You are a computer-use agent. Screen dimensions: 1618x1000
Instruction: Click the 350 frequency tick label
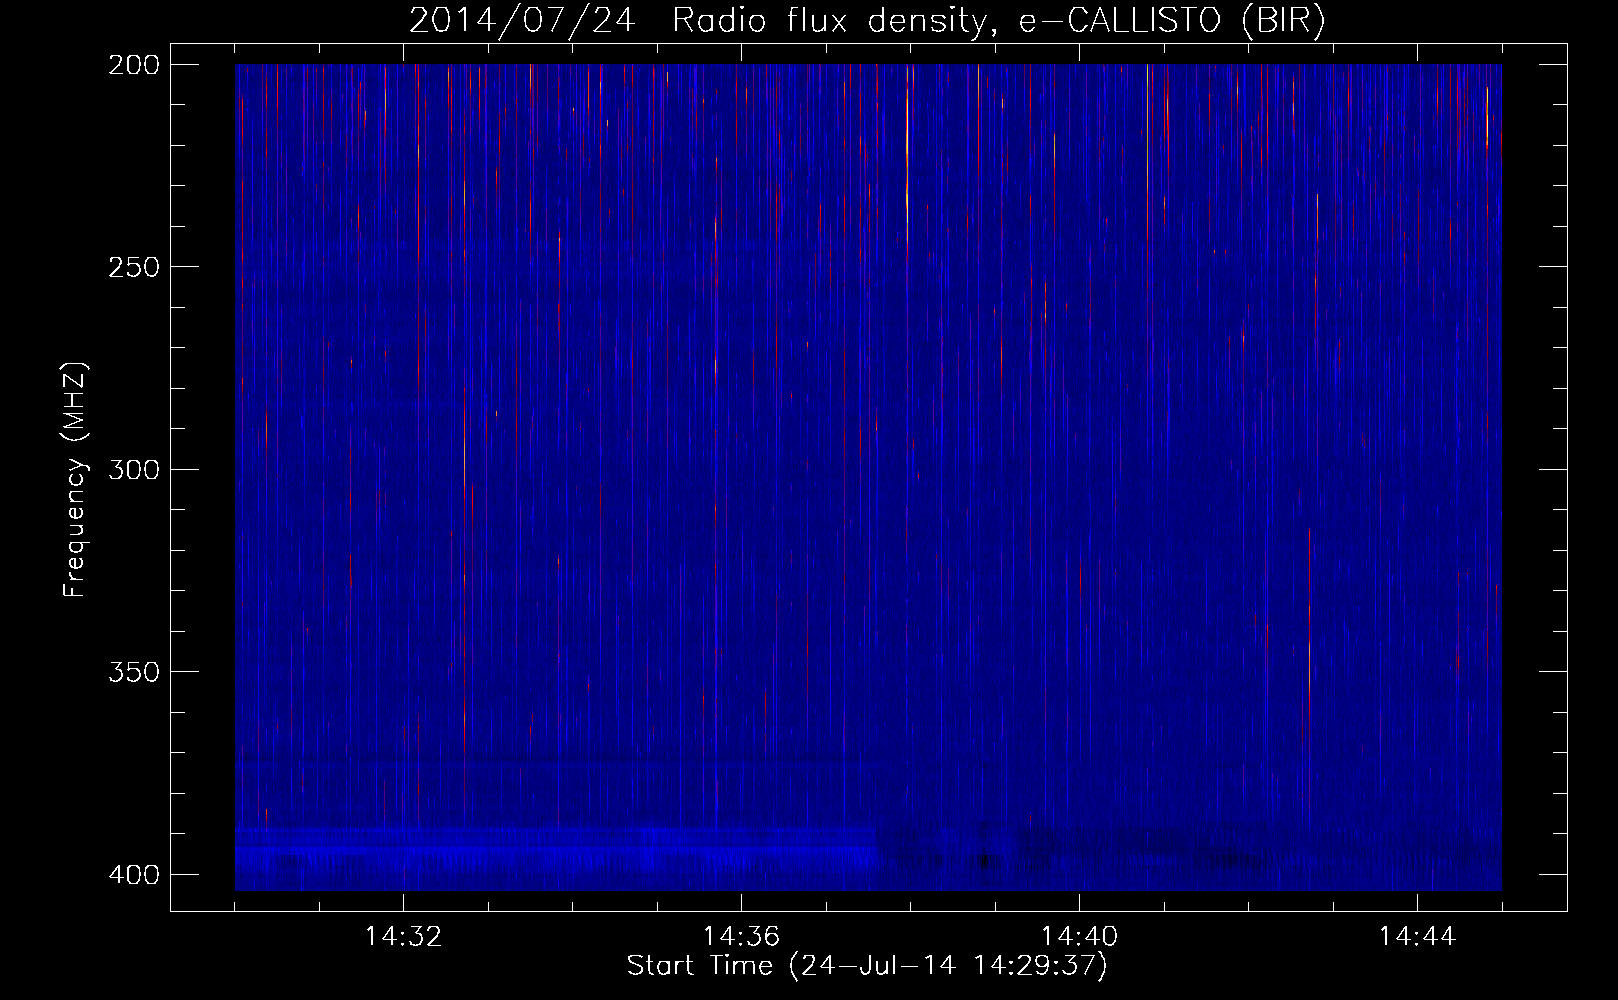pos(133,671)
